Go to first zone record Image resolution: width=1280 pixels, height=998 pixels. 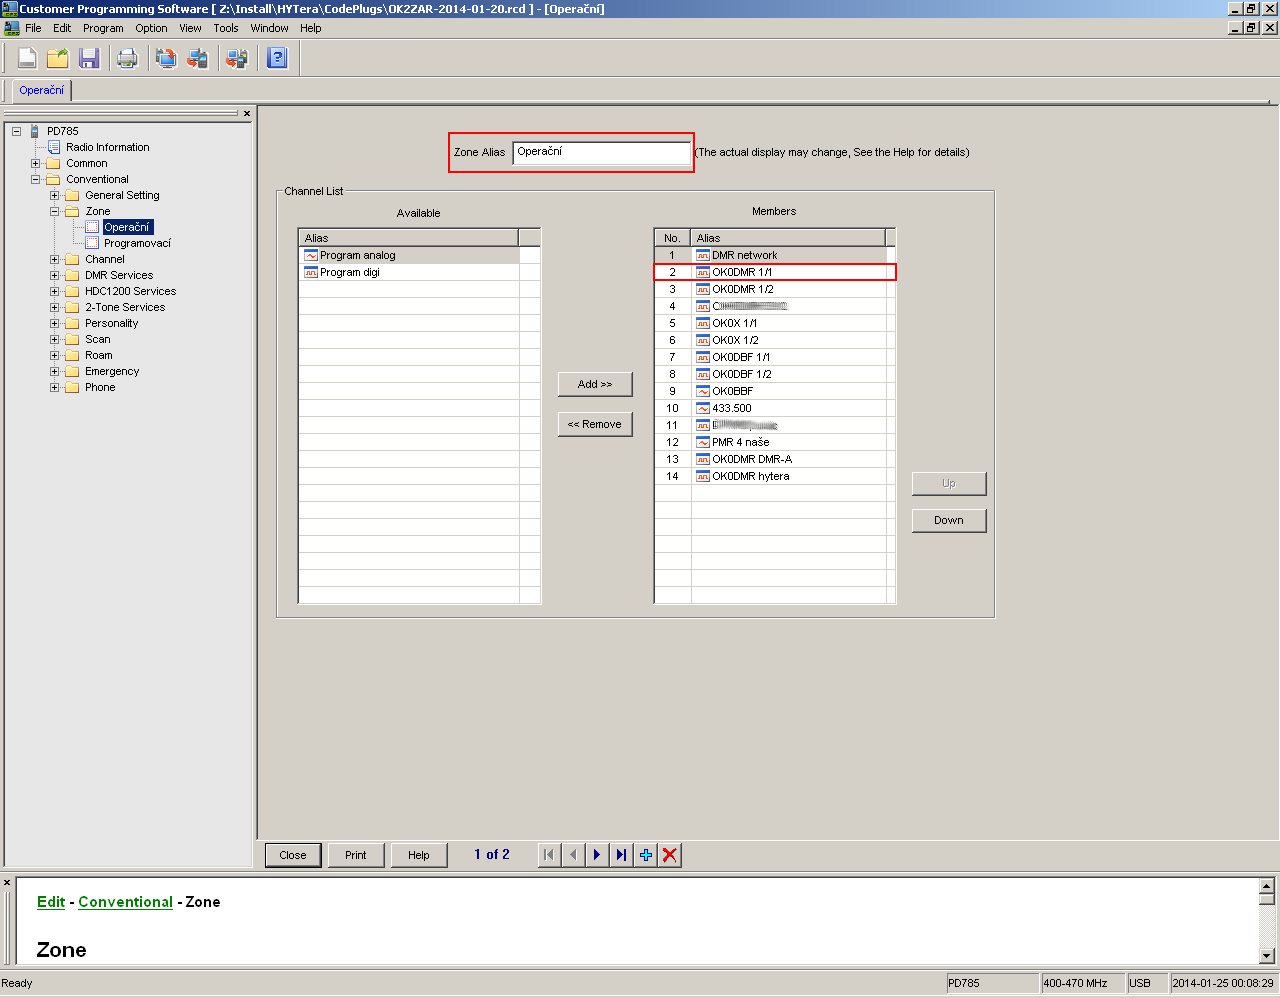pos(549,855)
